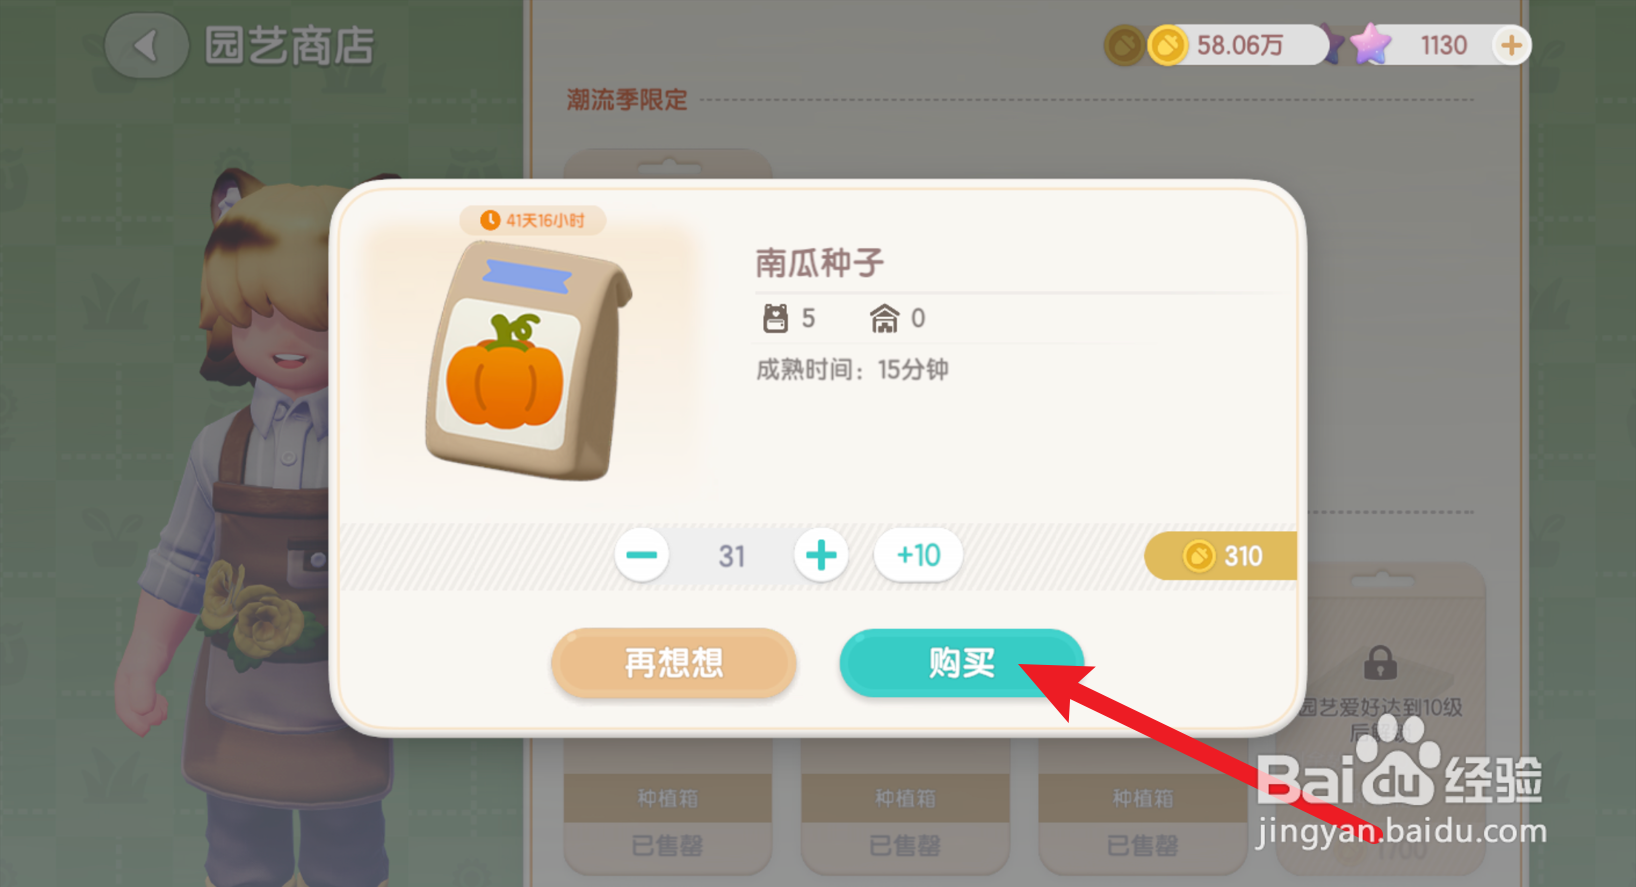Decrease quantity with the minus button

tap(642, 555)
